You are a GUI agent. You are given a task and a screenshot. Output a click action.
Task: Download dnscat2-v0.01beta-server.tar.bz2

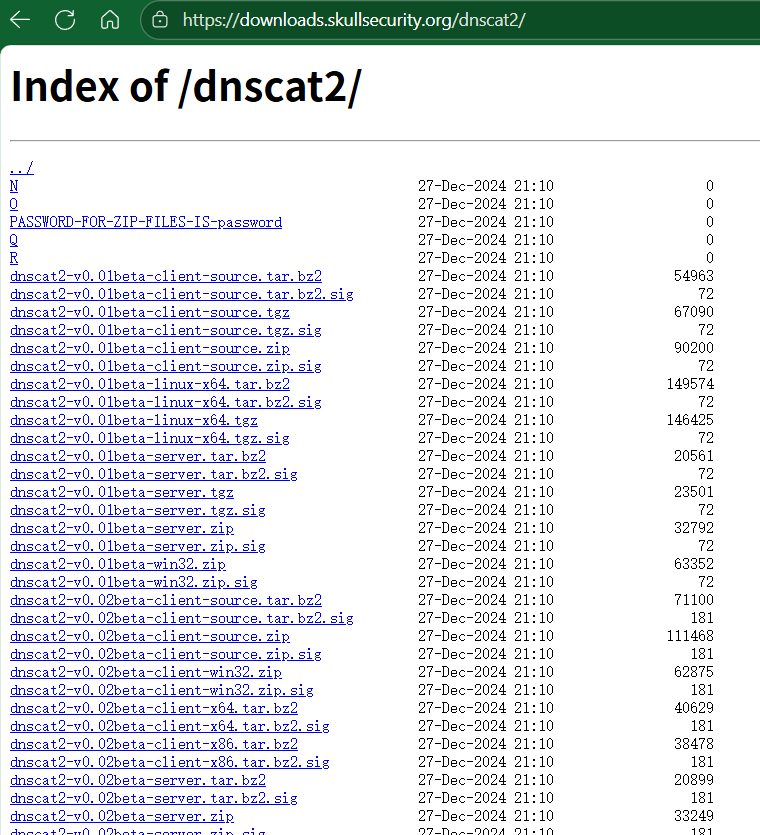pos(138,456)
